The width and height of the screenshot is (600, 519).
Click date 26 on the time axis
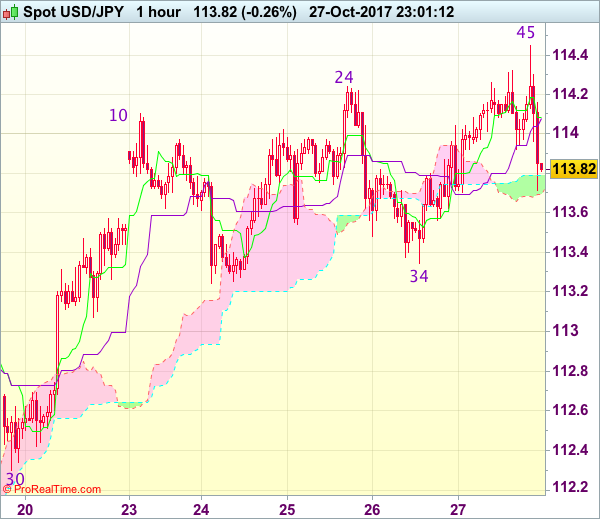pos(372,510)
